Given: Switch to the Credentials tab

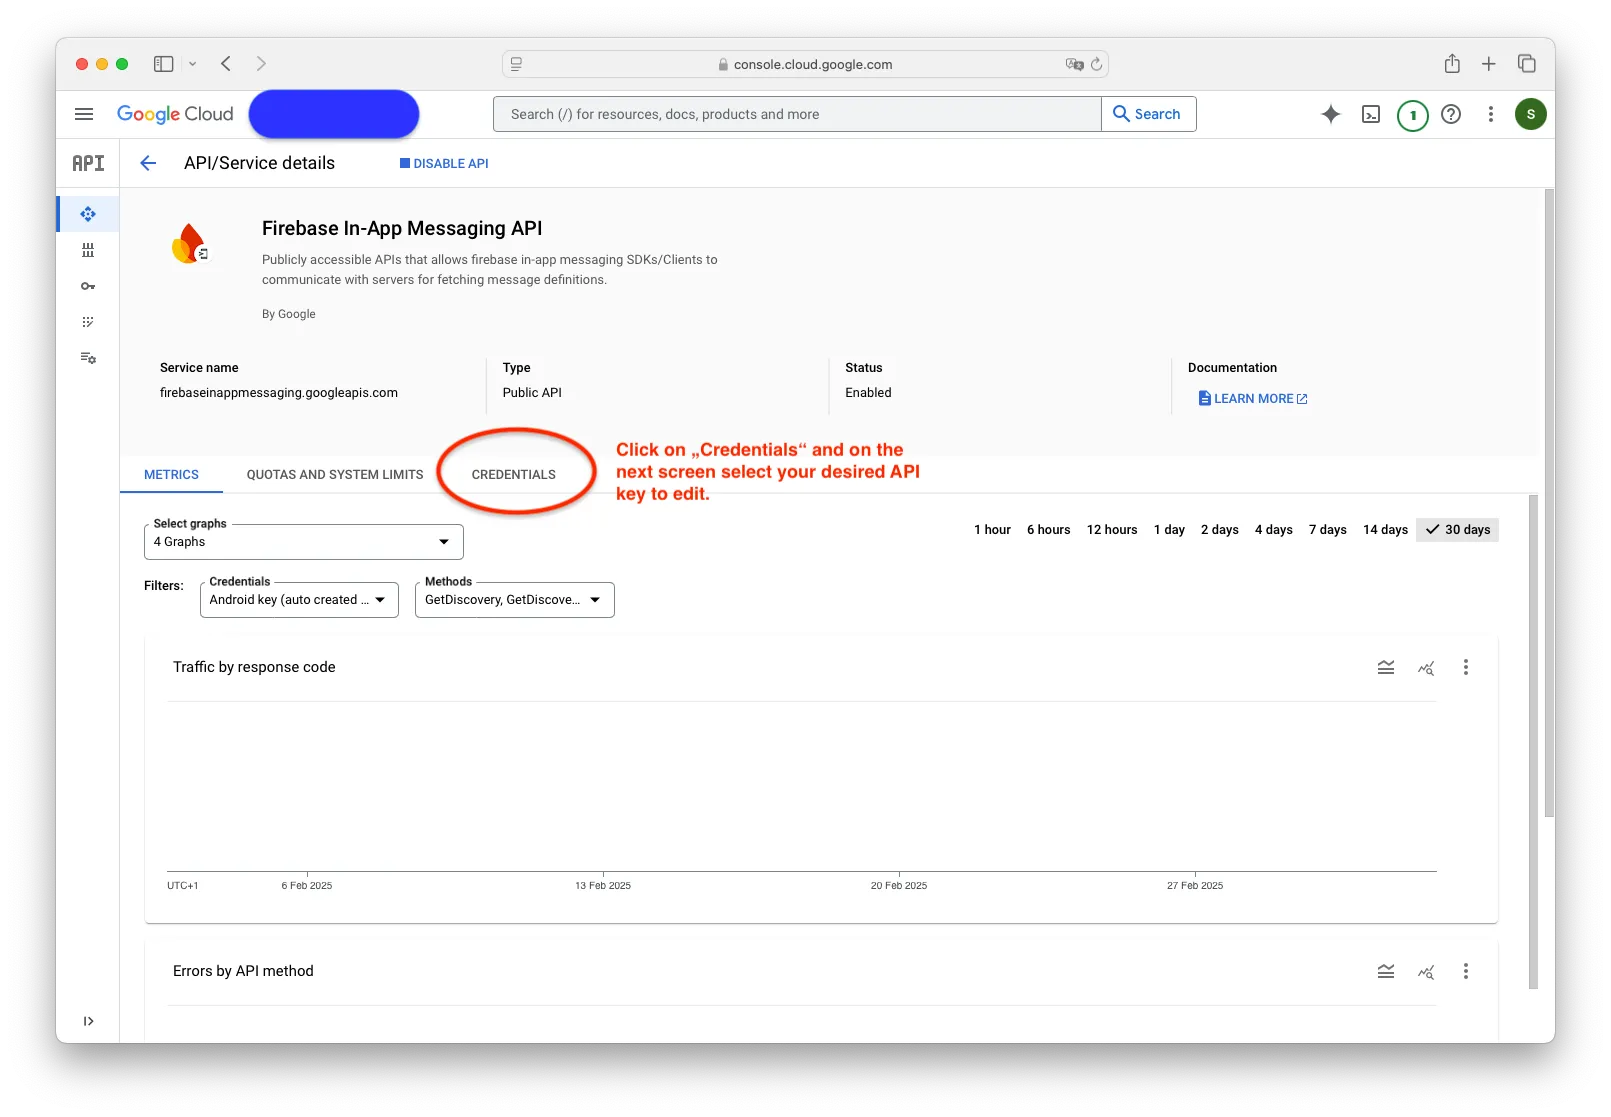Looking at the screenshot, I should pos(514,475).
